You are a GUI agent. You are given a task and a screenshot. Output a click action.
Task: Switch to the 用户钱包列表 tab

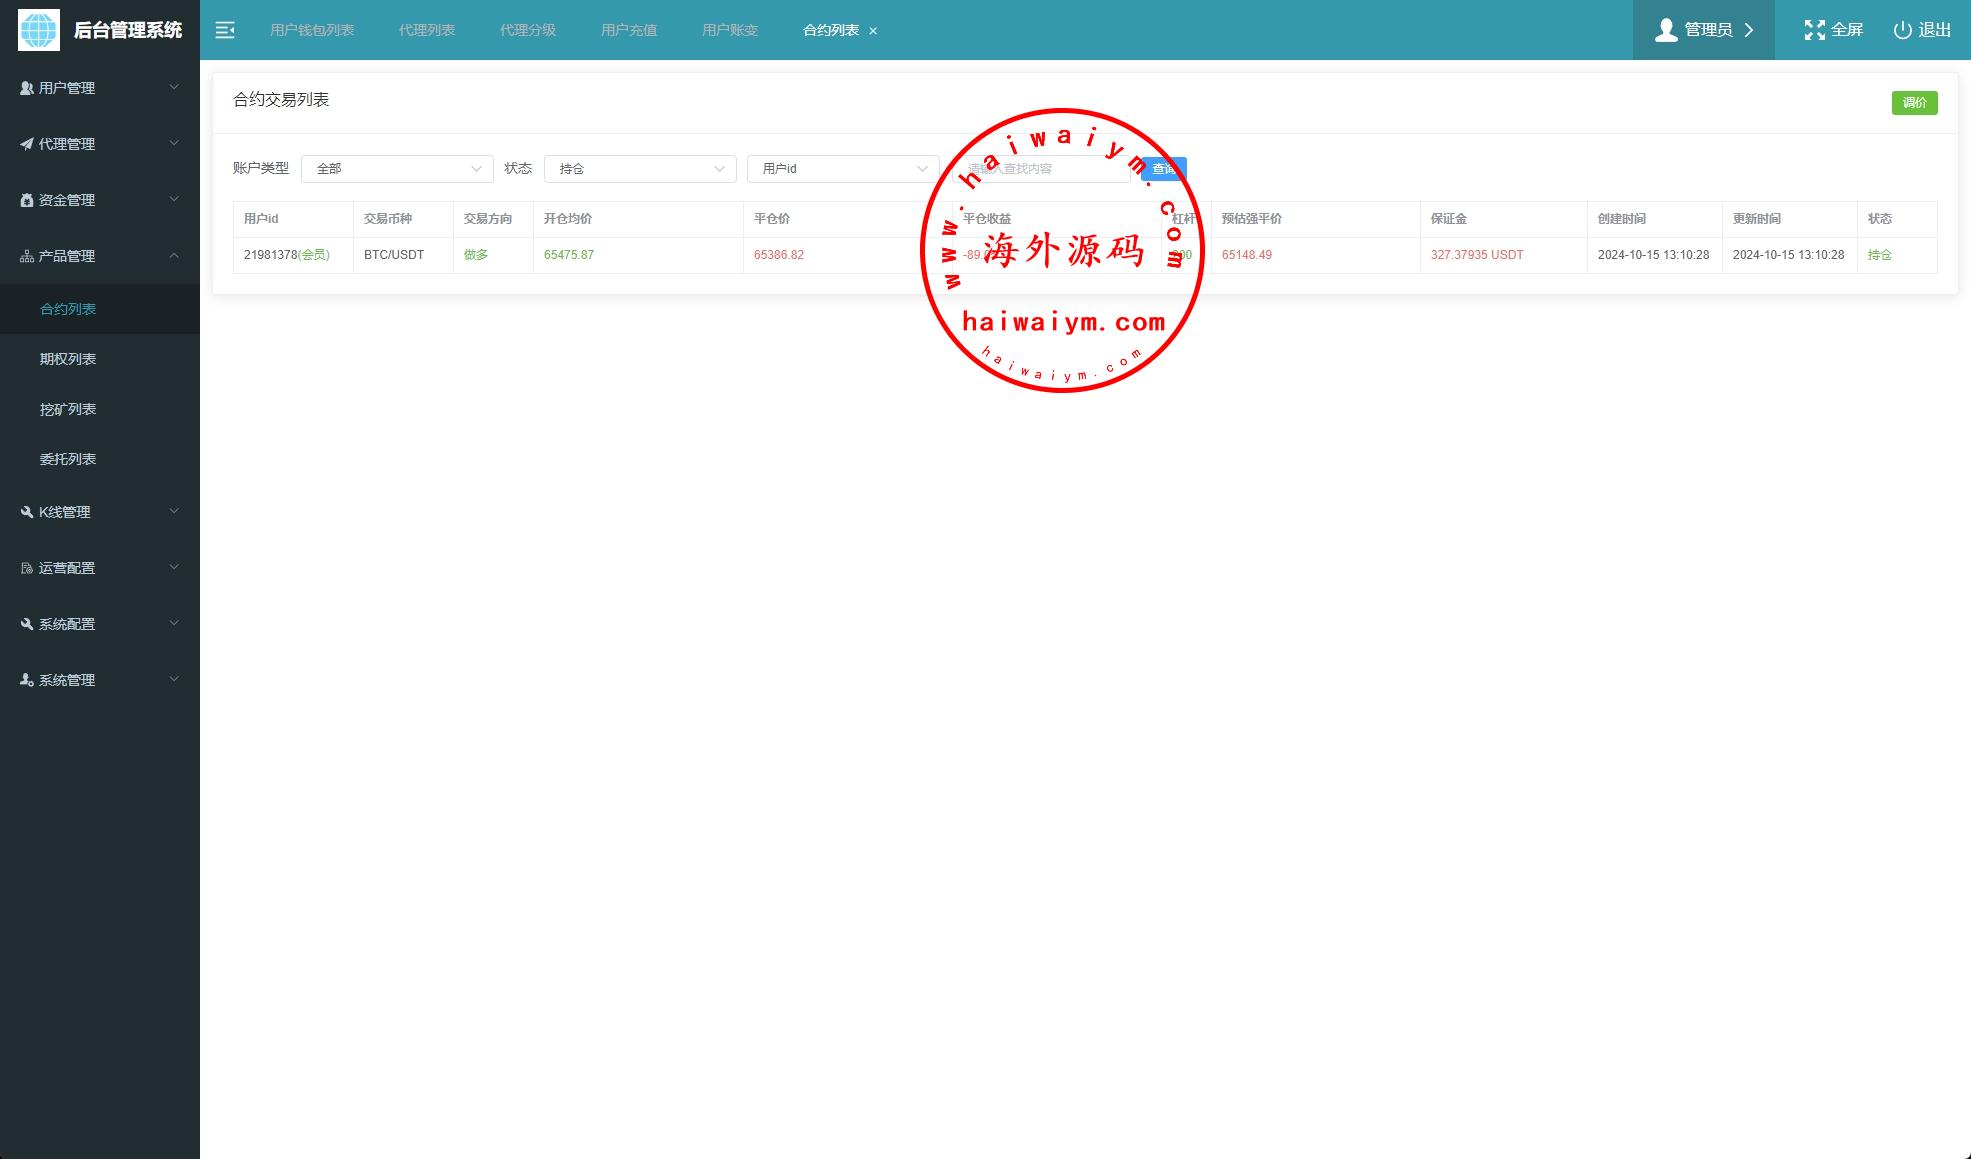click(x=312, y=30)
